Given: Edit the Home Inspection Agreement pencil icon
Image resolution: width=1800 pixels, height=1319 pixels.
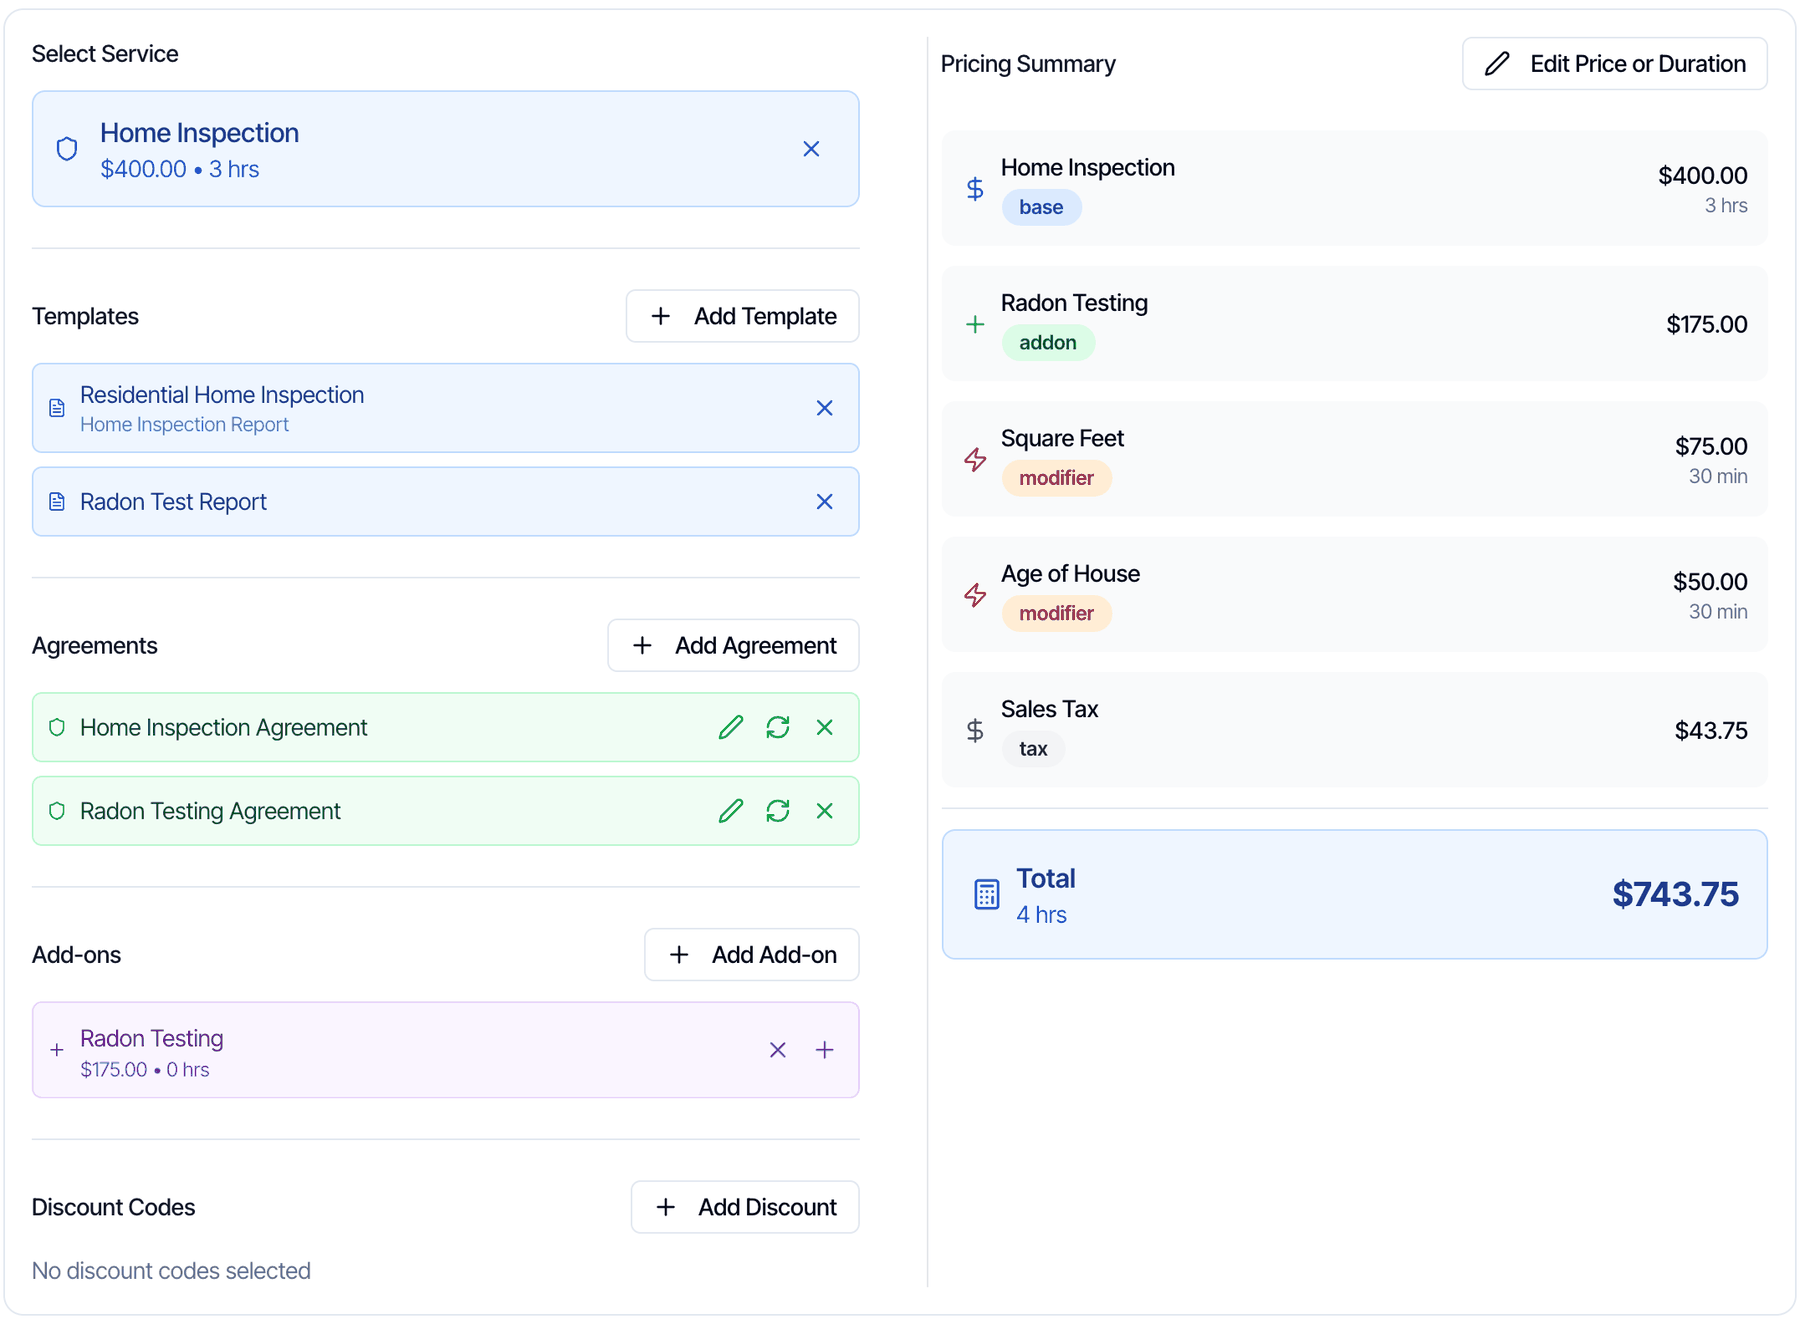Looking at the screenshot, I should pyautogui.click(x=731, y=727).
